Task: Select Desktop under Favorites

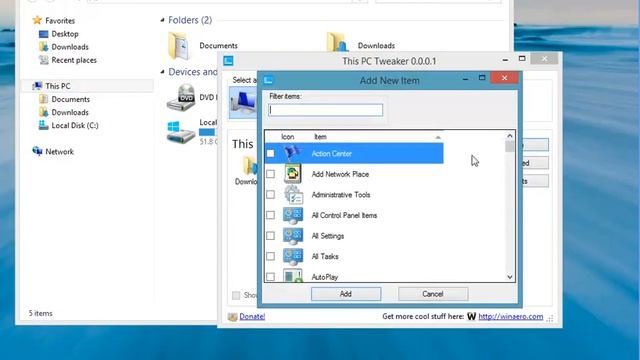Action: tap(65, 34)
